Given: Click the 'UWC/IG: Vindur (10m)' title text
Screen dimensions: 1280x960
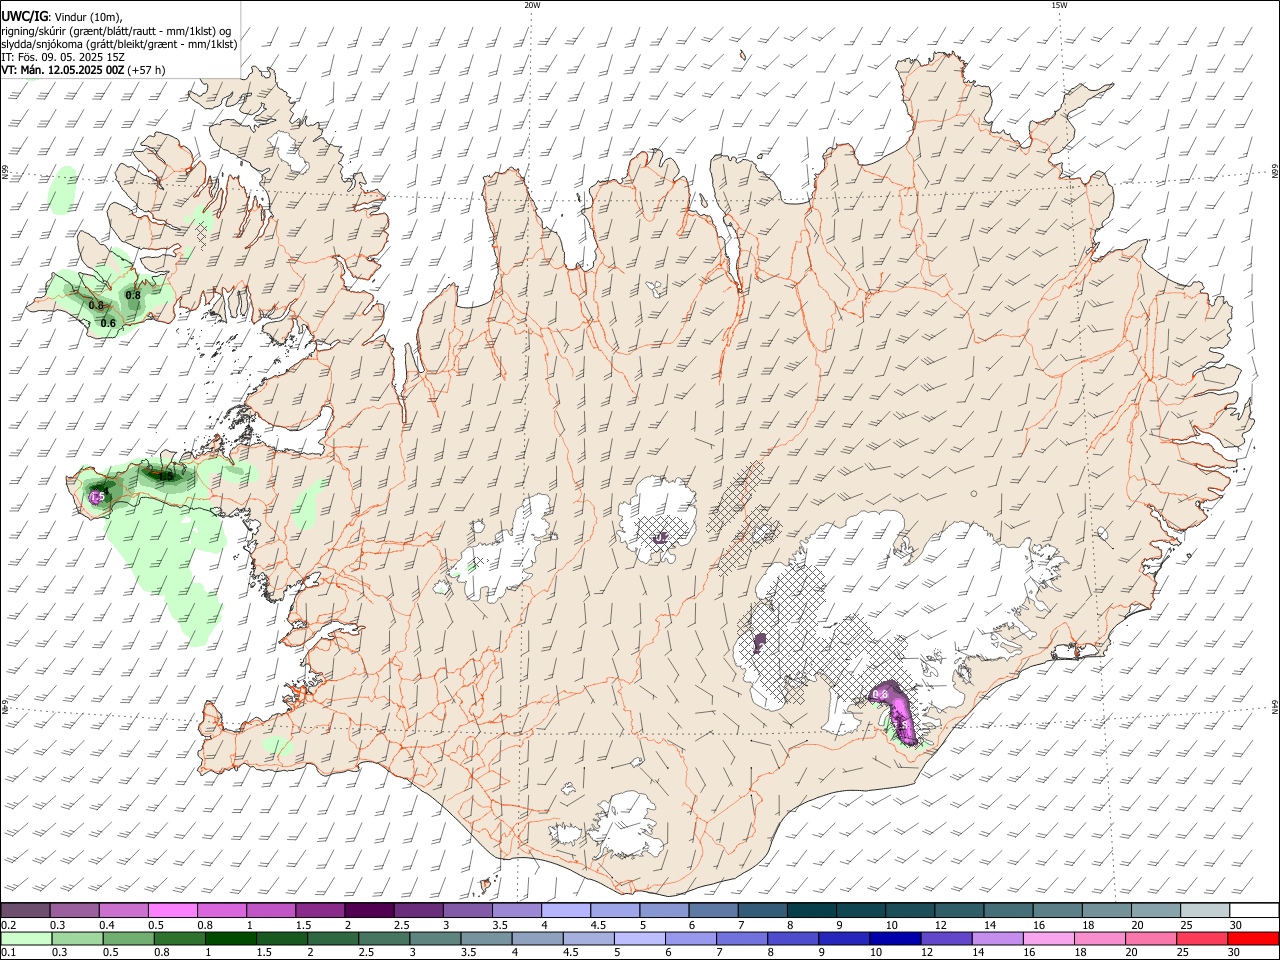Looking at the screenshot, I should click(61, 16).
